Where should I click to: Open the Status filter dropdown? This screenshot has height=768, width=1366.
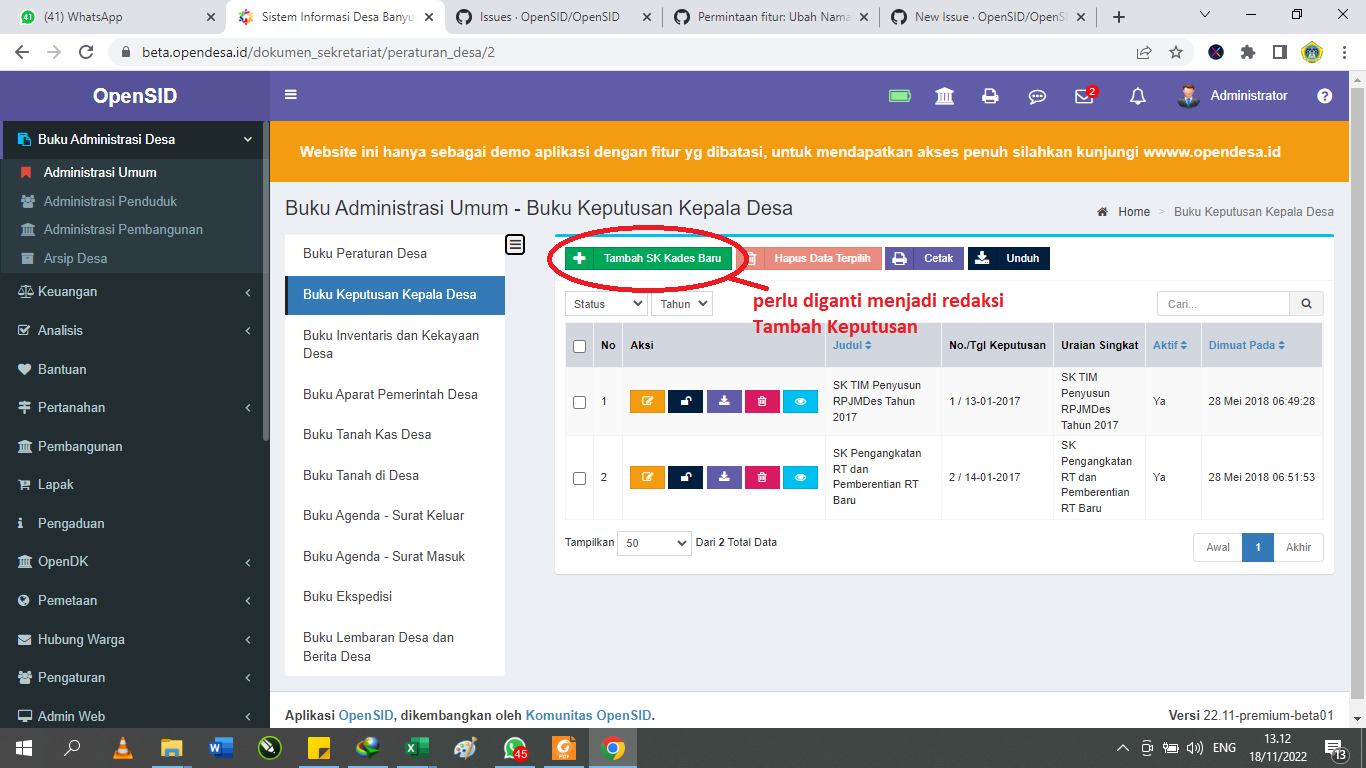tap(605, 303)
